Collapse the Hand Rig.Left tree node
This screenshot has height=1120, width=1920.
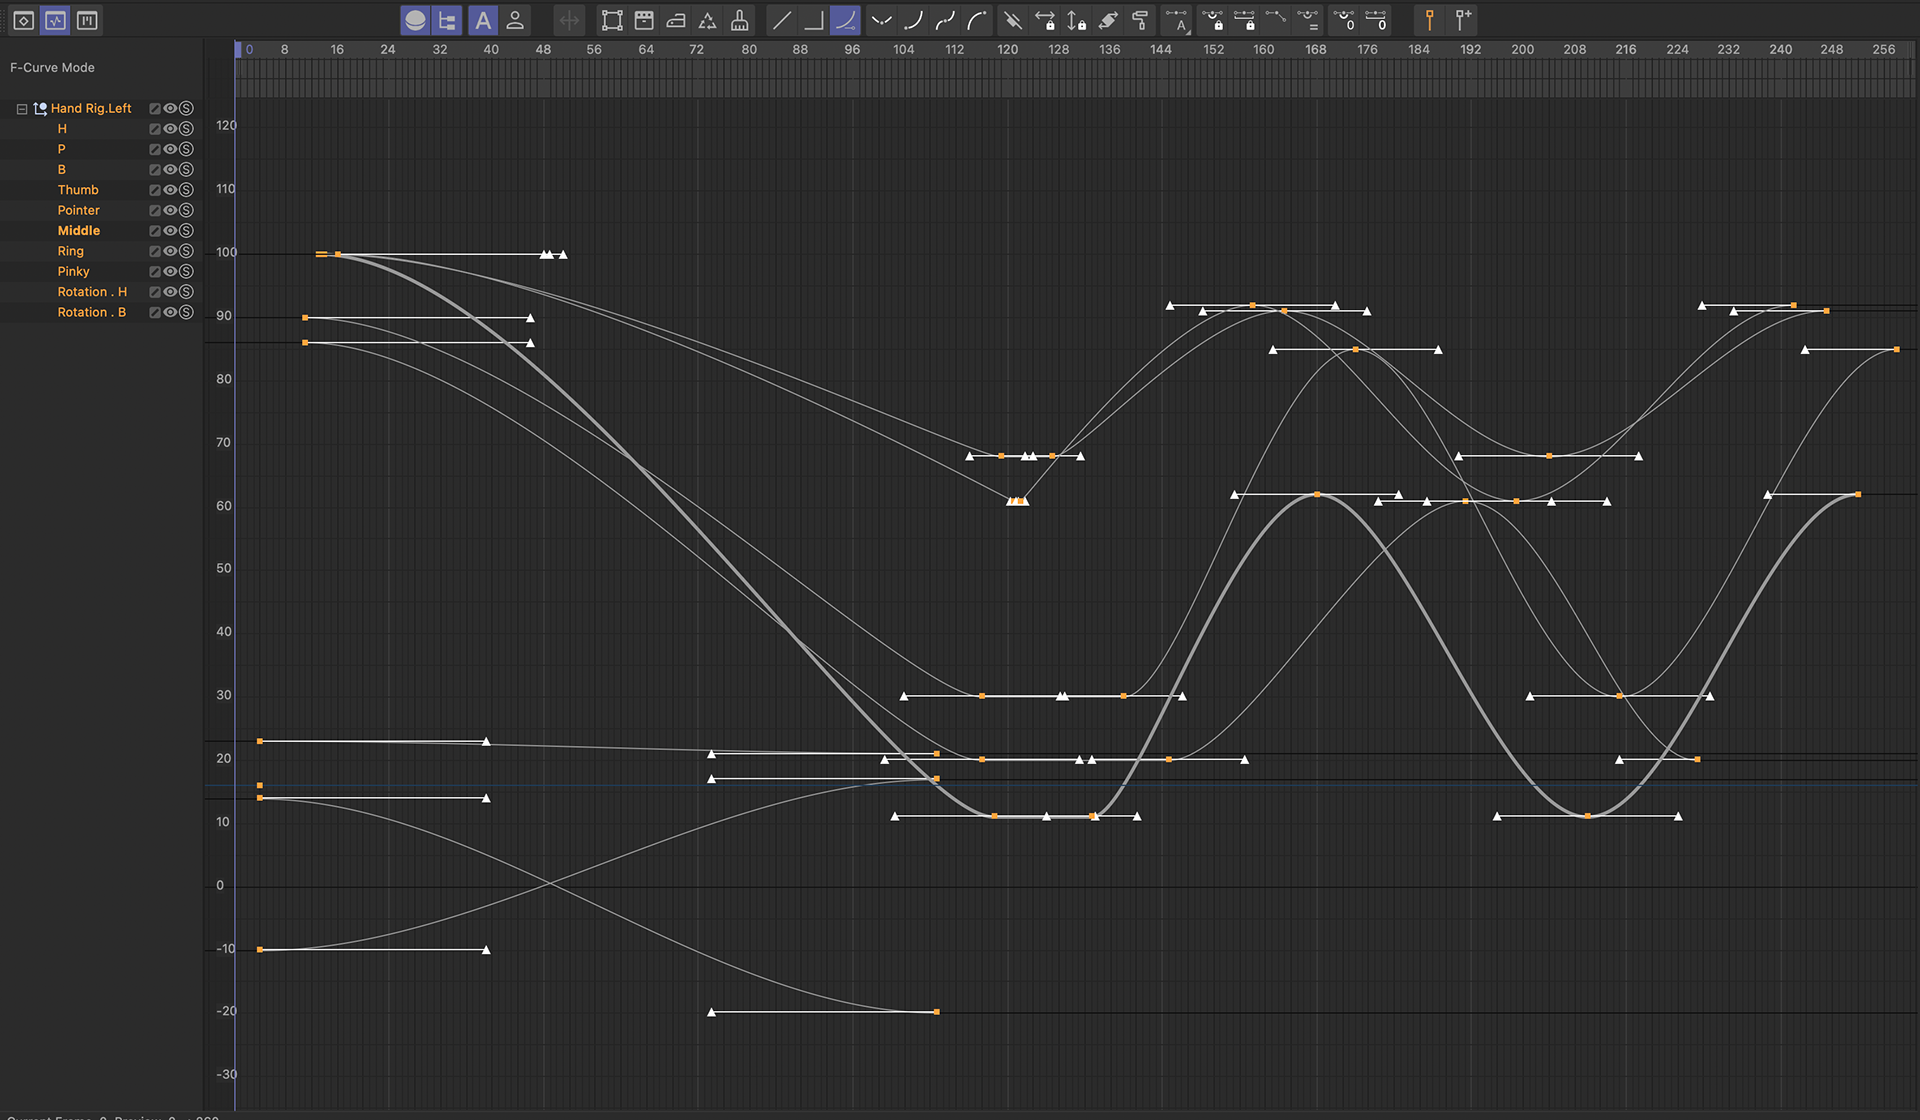pos(22,108)
